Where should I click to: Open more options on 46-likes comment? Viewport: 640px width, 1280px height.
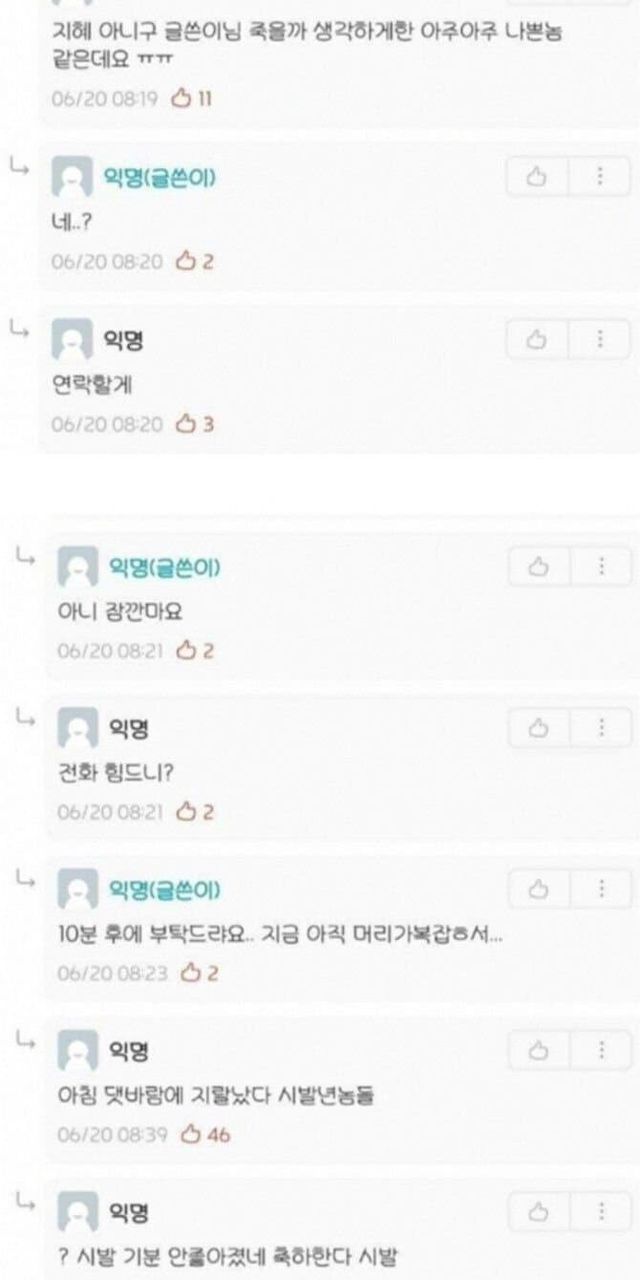tap(602, 1051)
